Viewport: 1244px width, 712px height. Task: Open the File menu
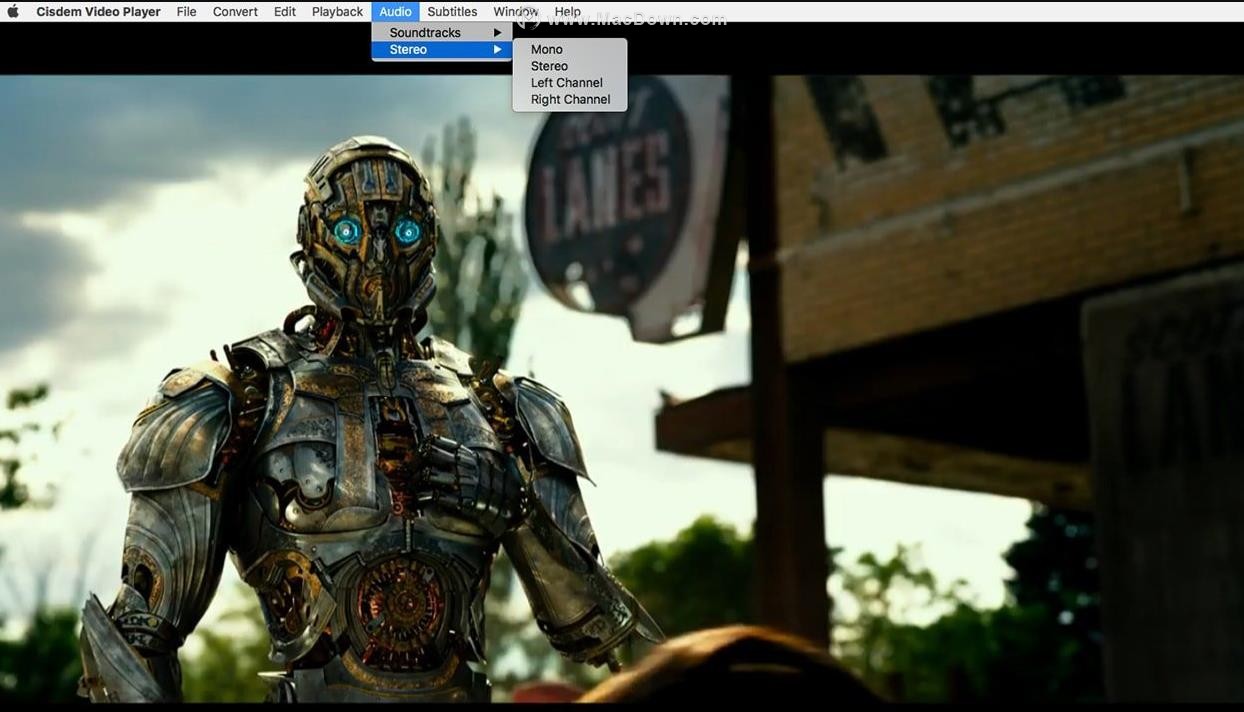coord(186,12)
